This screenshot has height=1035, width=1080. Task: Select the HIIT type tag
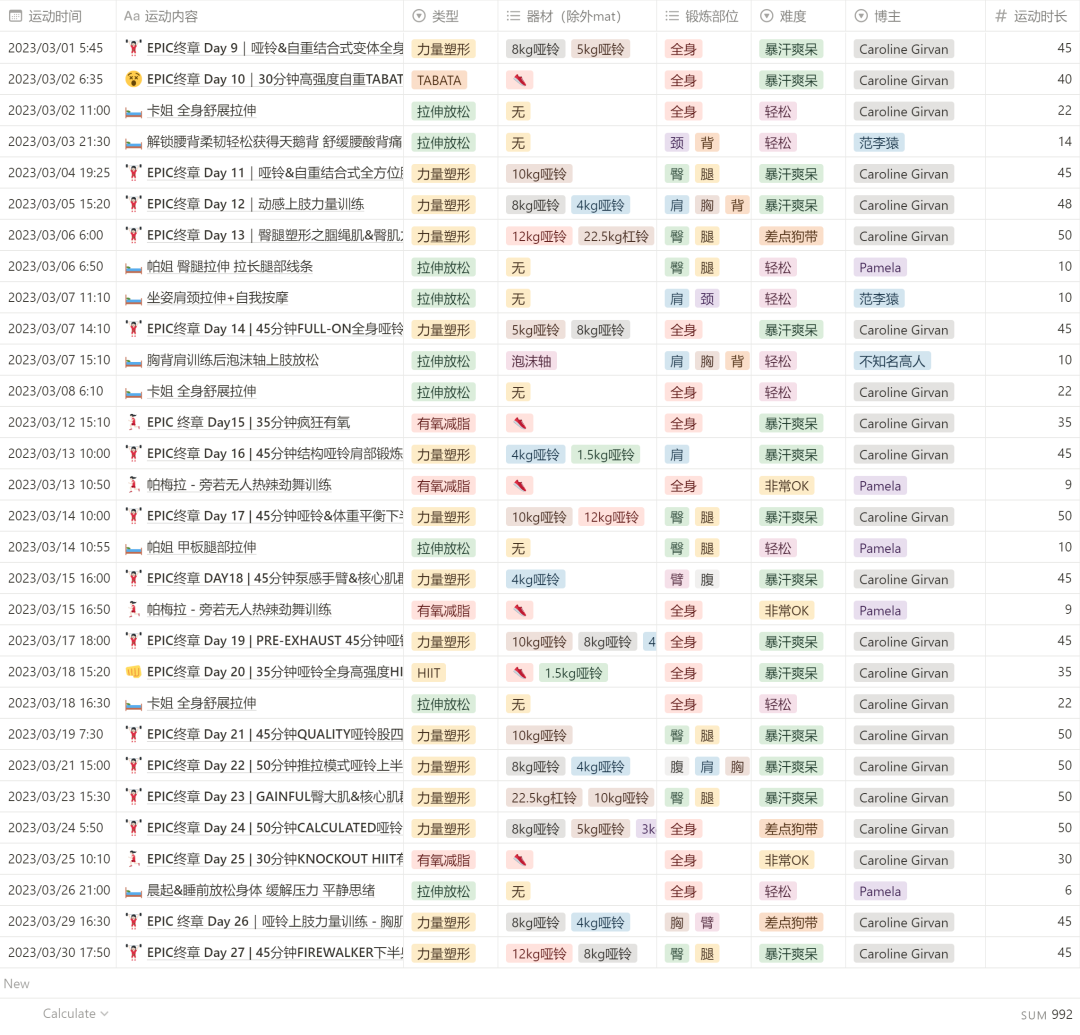(428, 673)
